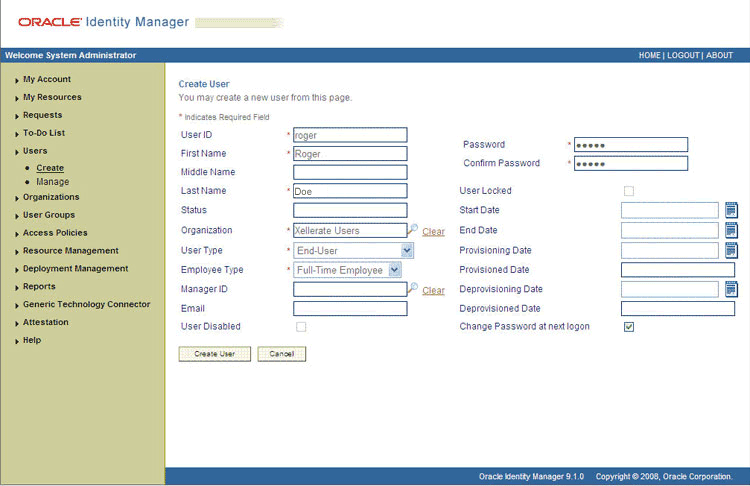750x486 pixels.
Task: Open the Resource Management menu
Action: click(x=71, y=251)
